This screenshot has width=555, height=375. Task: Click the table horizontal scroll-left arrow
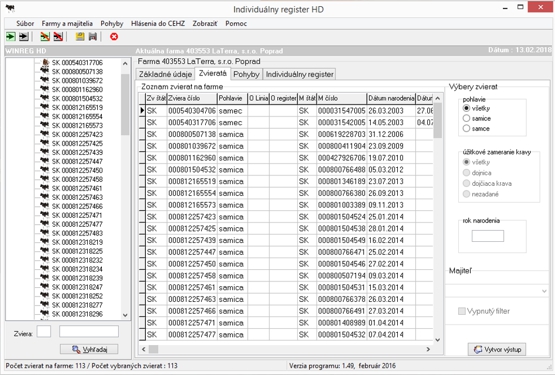pyautogui.click(x=143, y=349)
